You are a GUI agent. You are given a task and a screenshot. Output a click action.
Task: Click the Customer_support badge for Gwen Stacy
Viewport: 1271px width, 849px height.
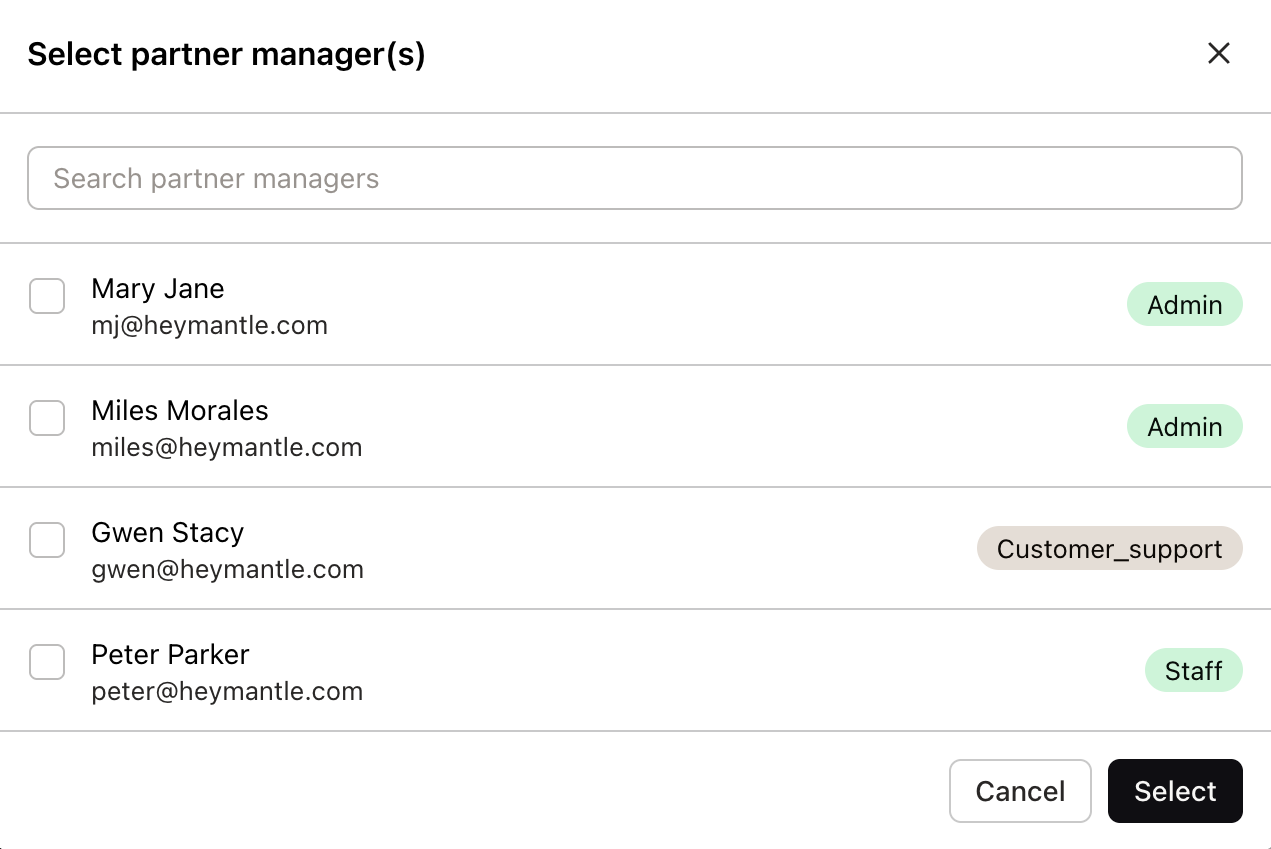1109,548
